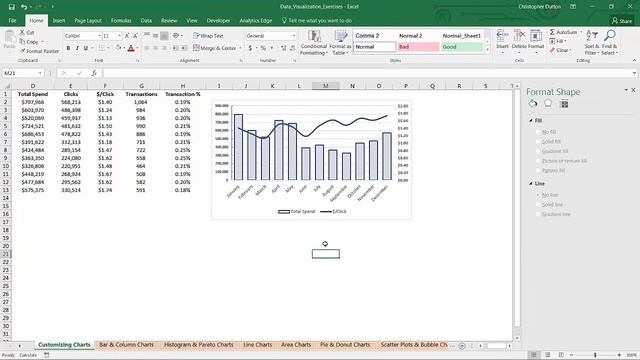Viewport: 640px width, 360px height.
Task: Open Format as Table gallery
Action: point(340,42)
